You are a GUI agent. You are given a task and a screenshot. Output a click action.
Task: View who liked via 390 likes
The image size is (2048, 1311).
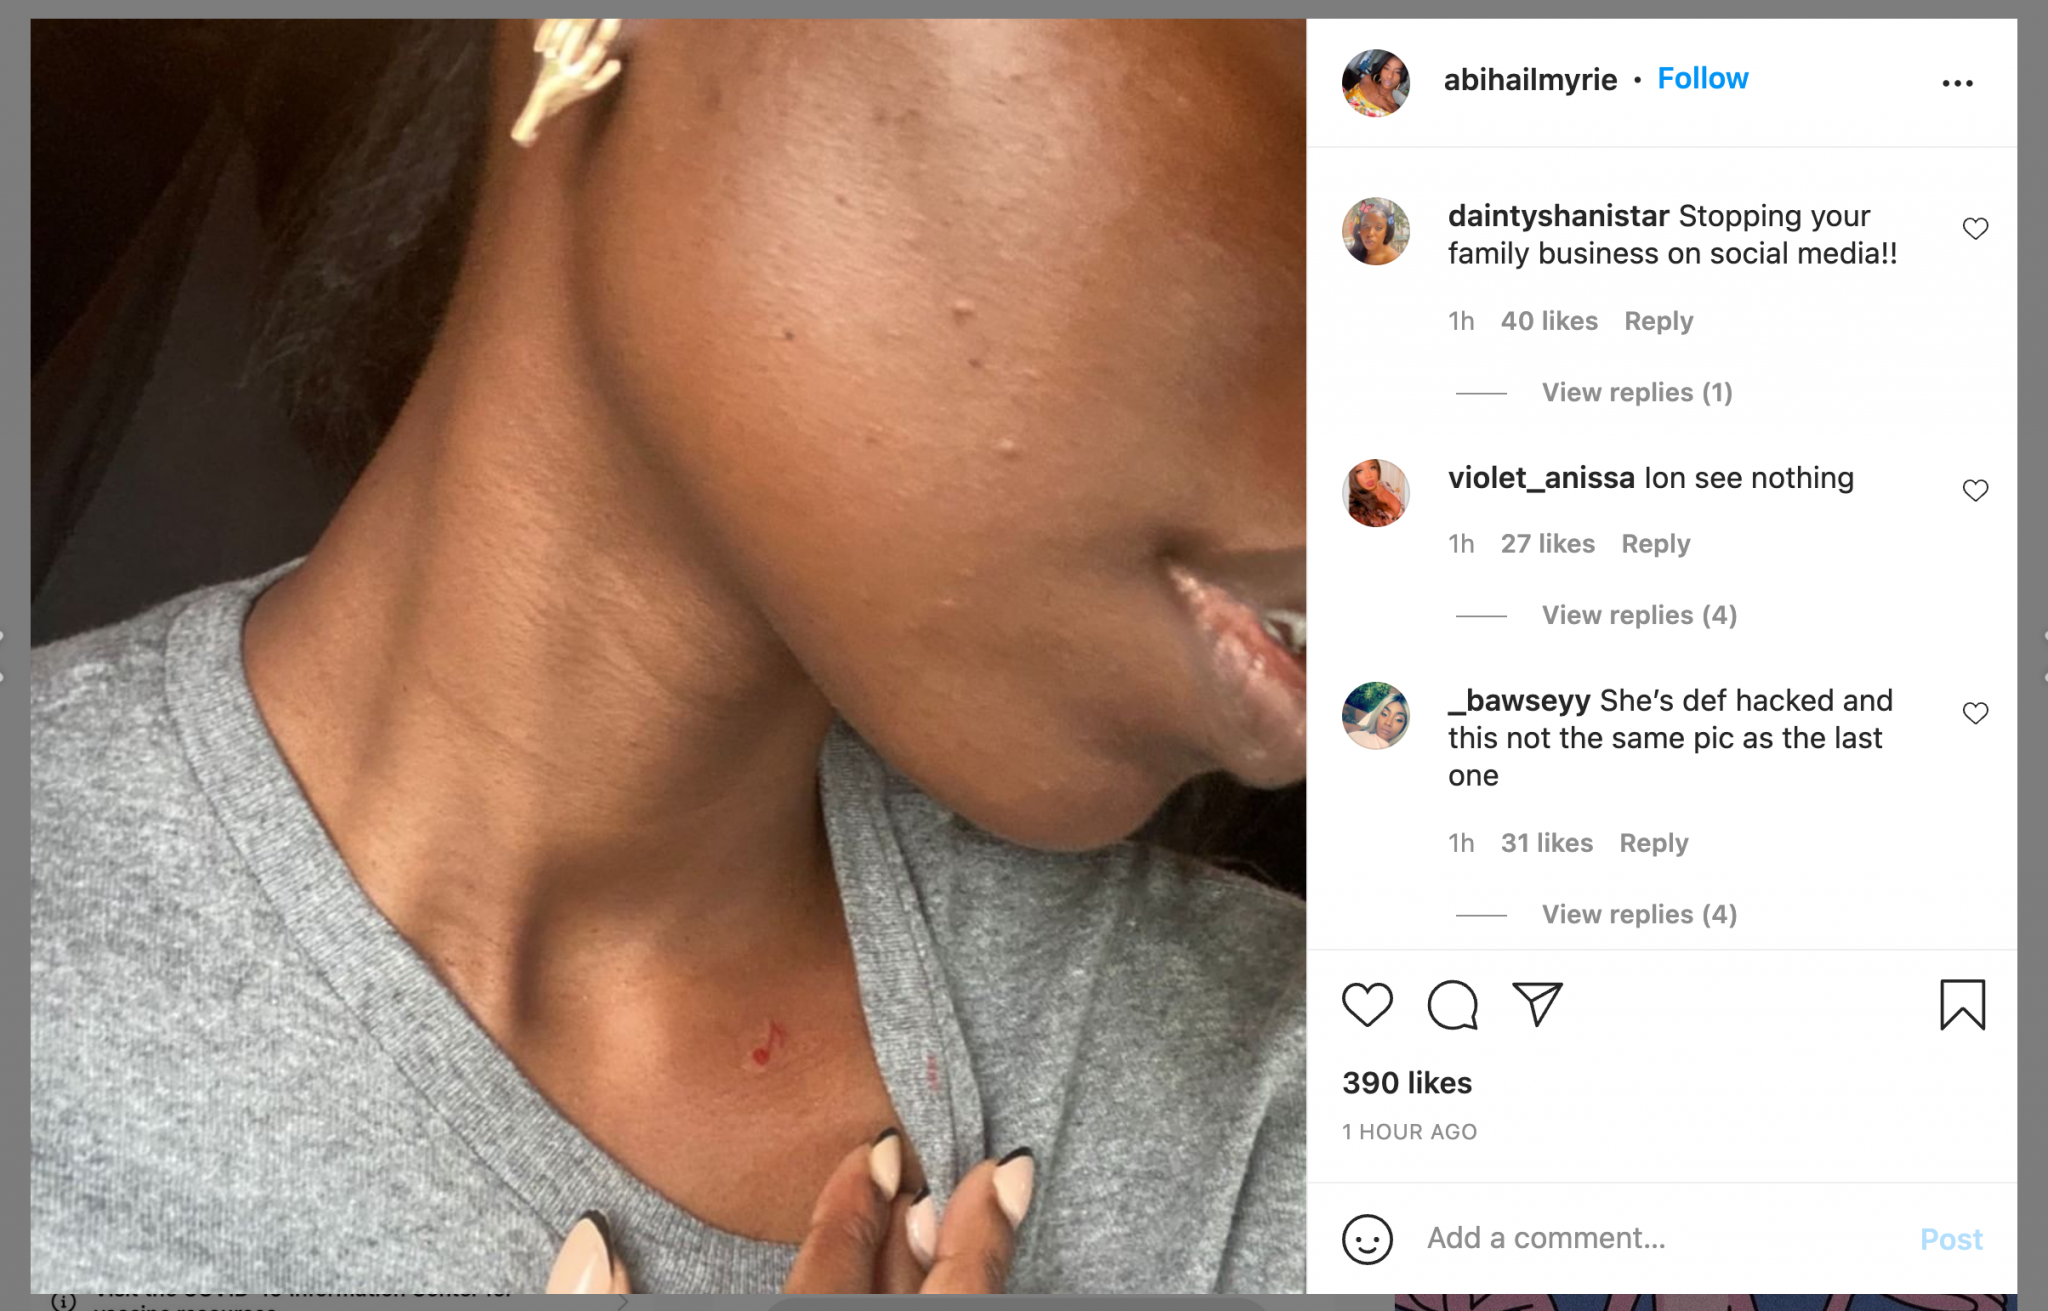[1407, 1082]
